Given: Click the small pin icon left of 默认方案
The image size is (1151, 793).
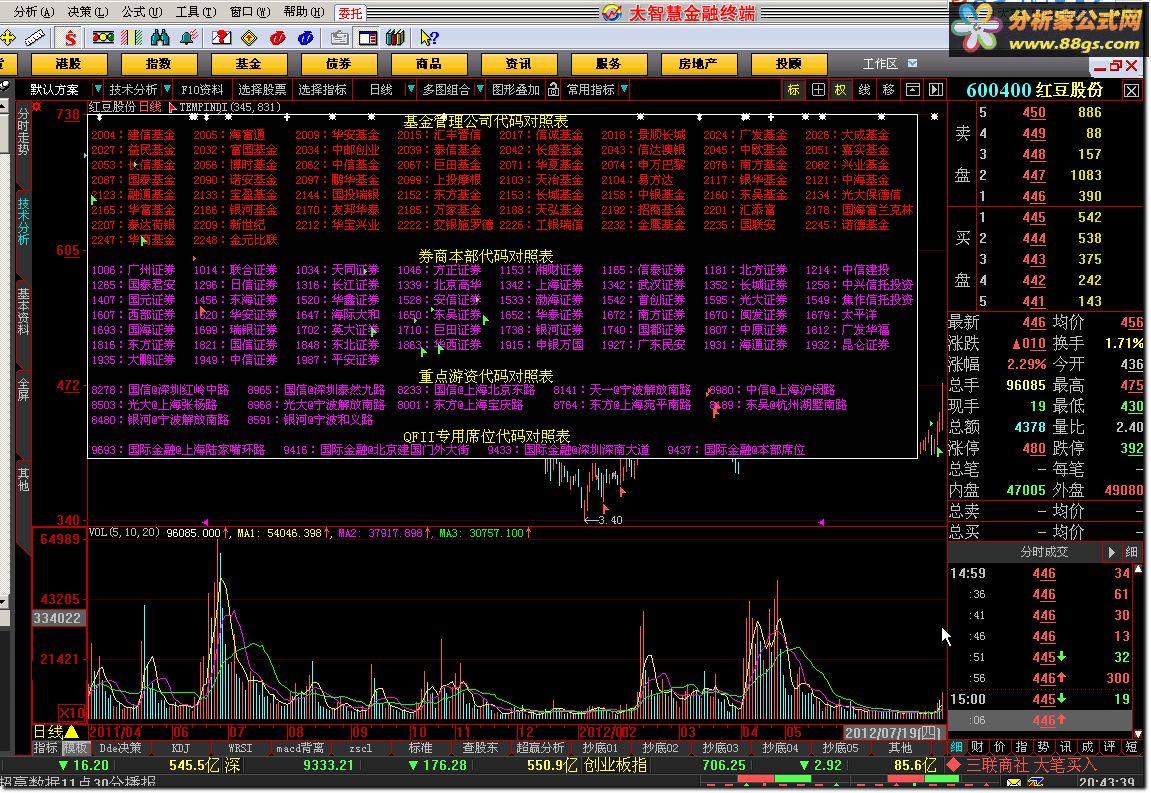Looking at the screenshot, I should coord(5,87).
